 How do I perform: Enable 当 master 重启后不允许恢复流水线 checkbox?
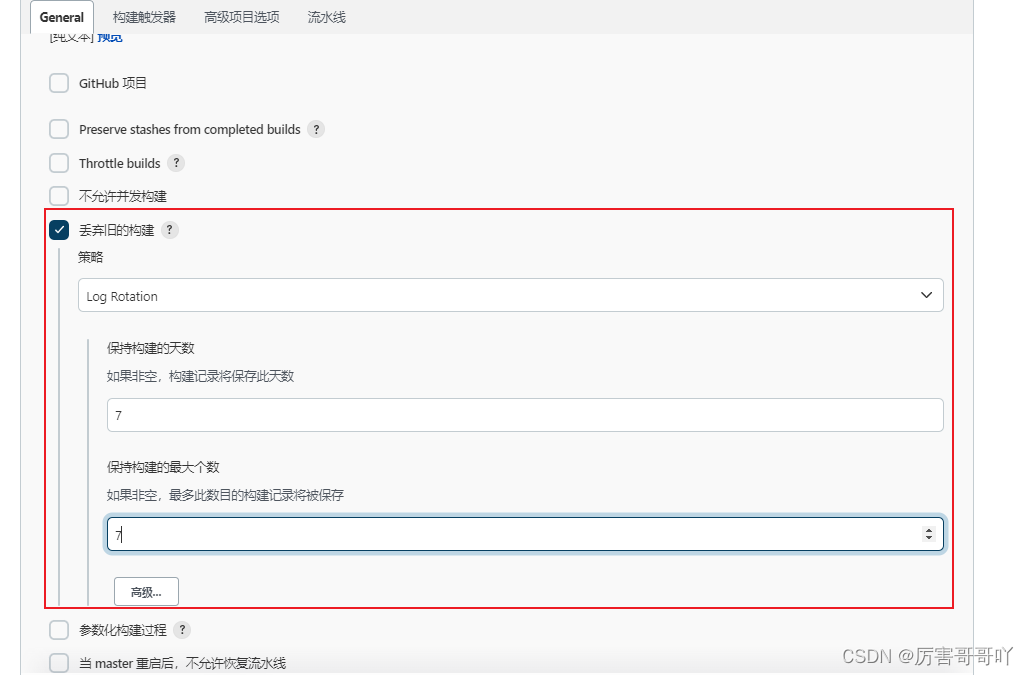click(x=59, y=663)
